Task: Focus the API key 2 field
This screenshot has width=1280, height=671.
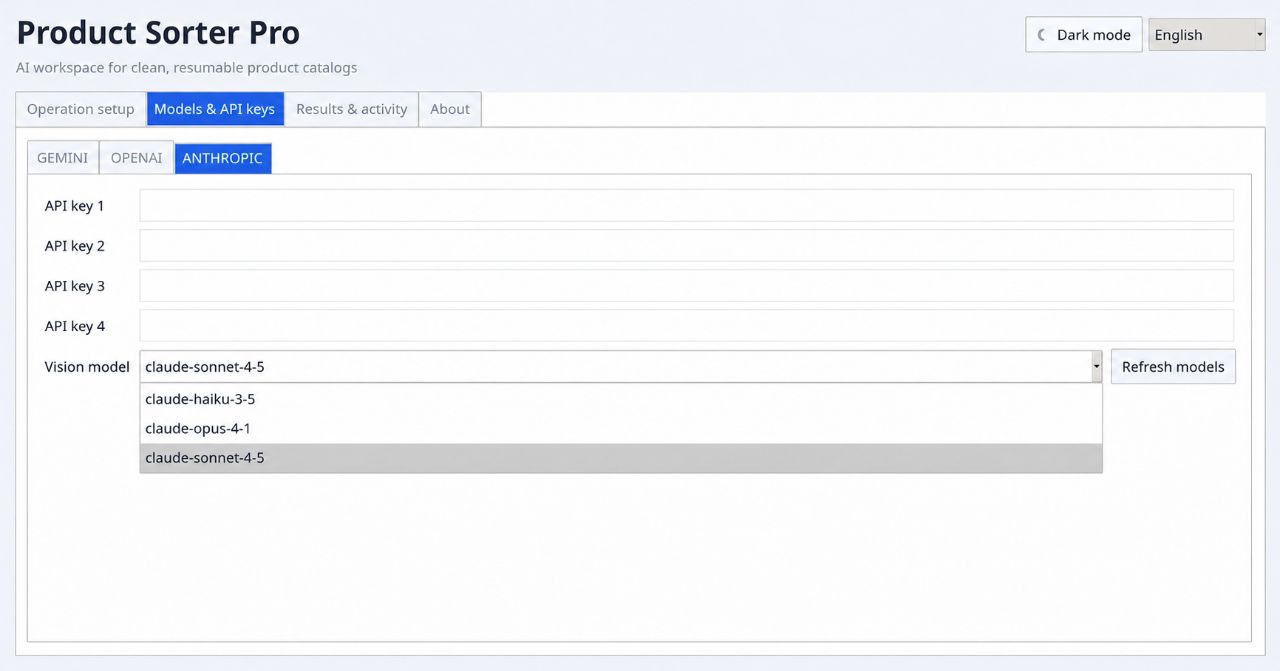Action: [686, 245]
